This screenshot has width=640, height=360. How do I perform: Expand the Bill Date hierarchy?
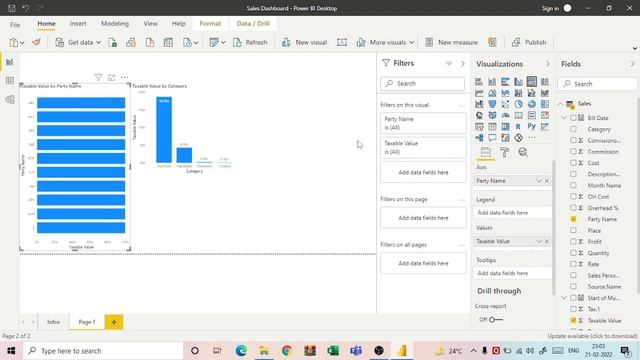click(564, 118)
